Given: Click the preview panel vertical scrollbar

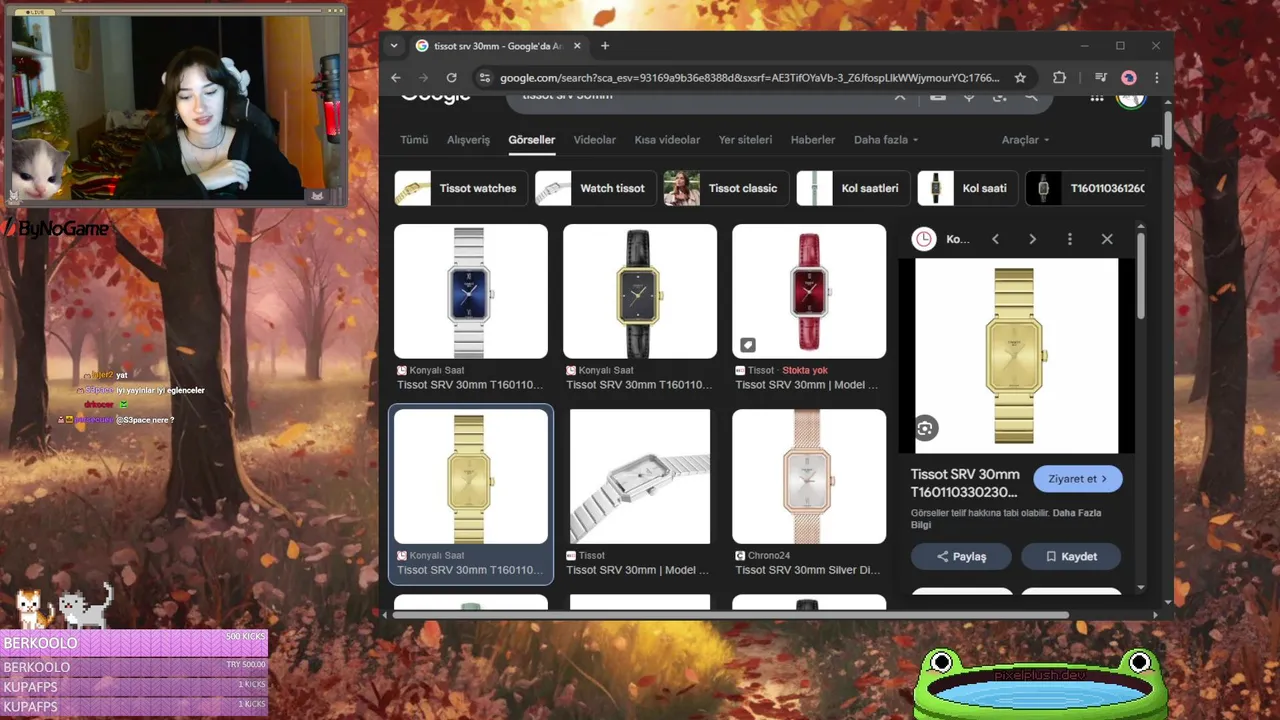Looking at the screenshot, I should click(1141, 276).
